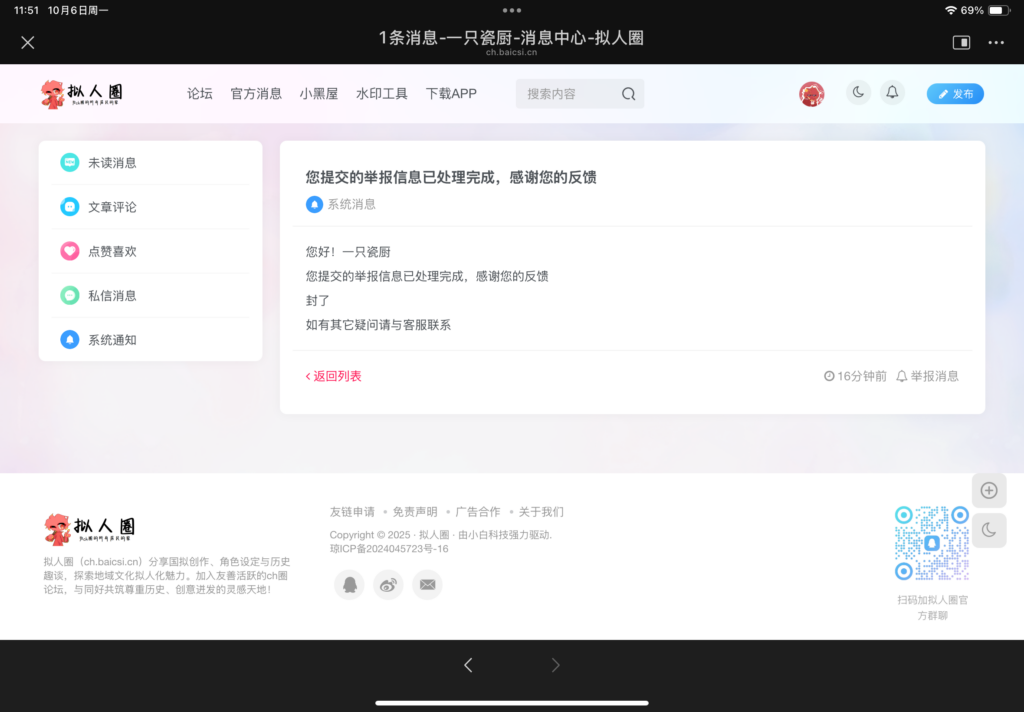Click the 返回列表 link
1024x712 pixels.
[333, 375]
